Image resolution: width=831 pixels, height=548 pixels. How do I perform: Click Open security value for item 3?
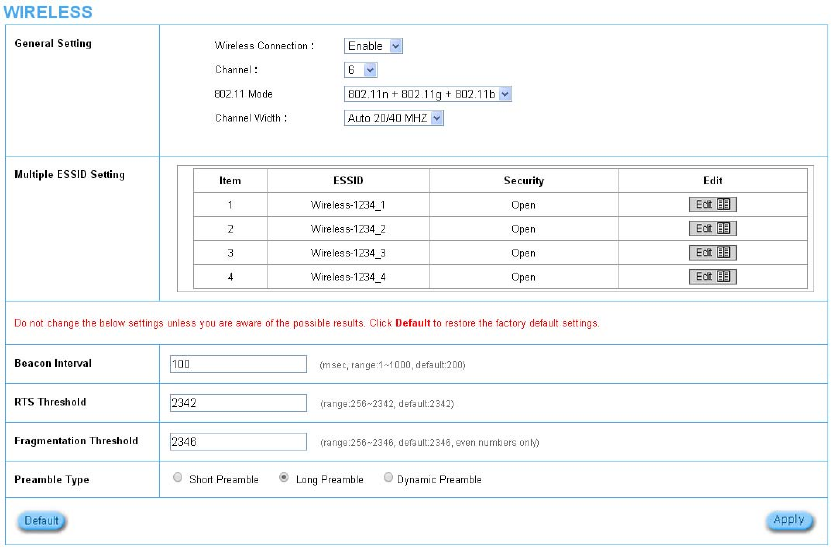pyautogui.click(x=523, y=254)
